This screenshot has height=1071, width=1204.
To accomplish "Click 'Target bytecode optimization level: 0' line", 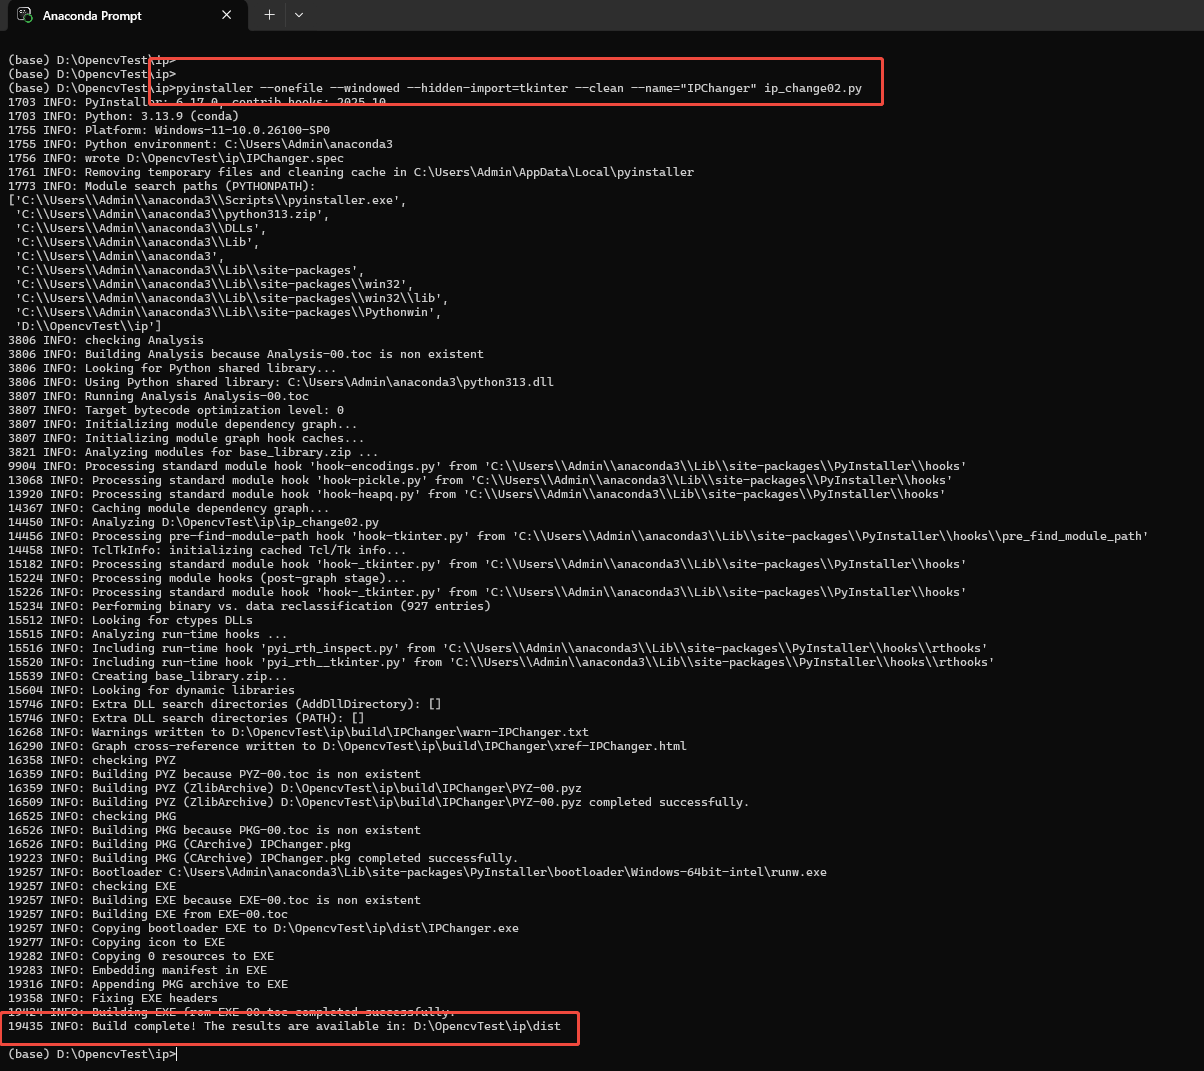I will point(176,410).
